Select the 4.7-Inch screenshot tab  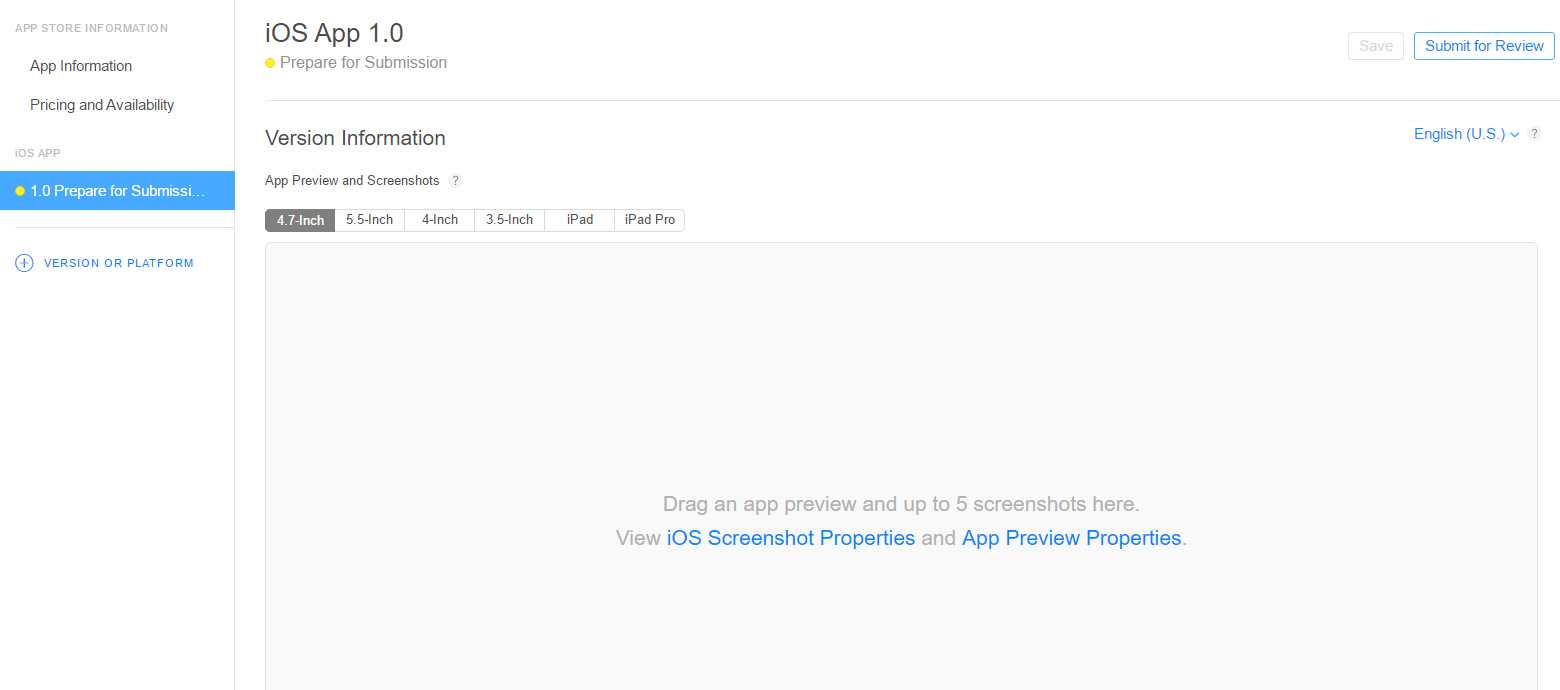click(x=300, y=220)
